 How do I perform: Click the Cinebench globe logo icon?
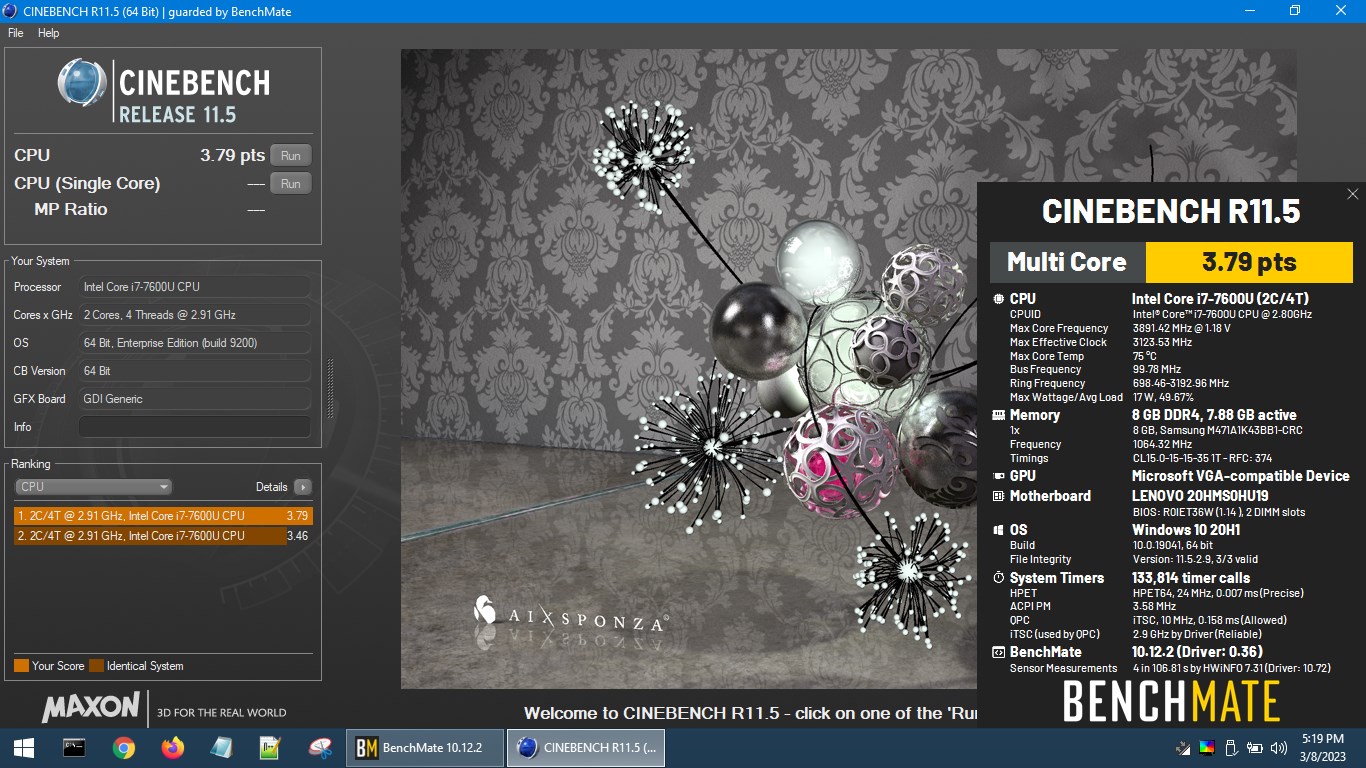click(x=82, y=83)
